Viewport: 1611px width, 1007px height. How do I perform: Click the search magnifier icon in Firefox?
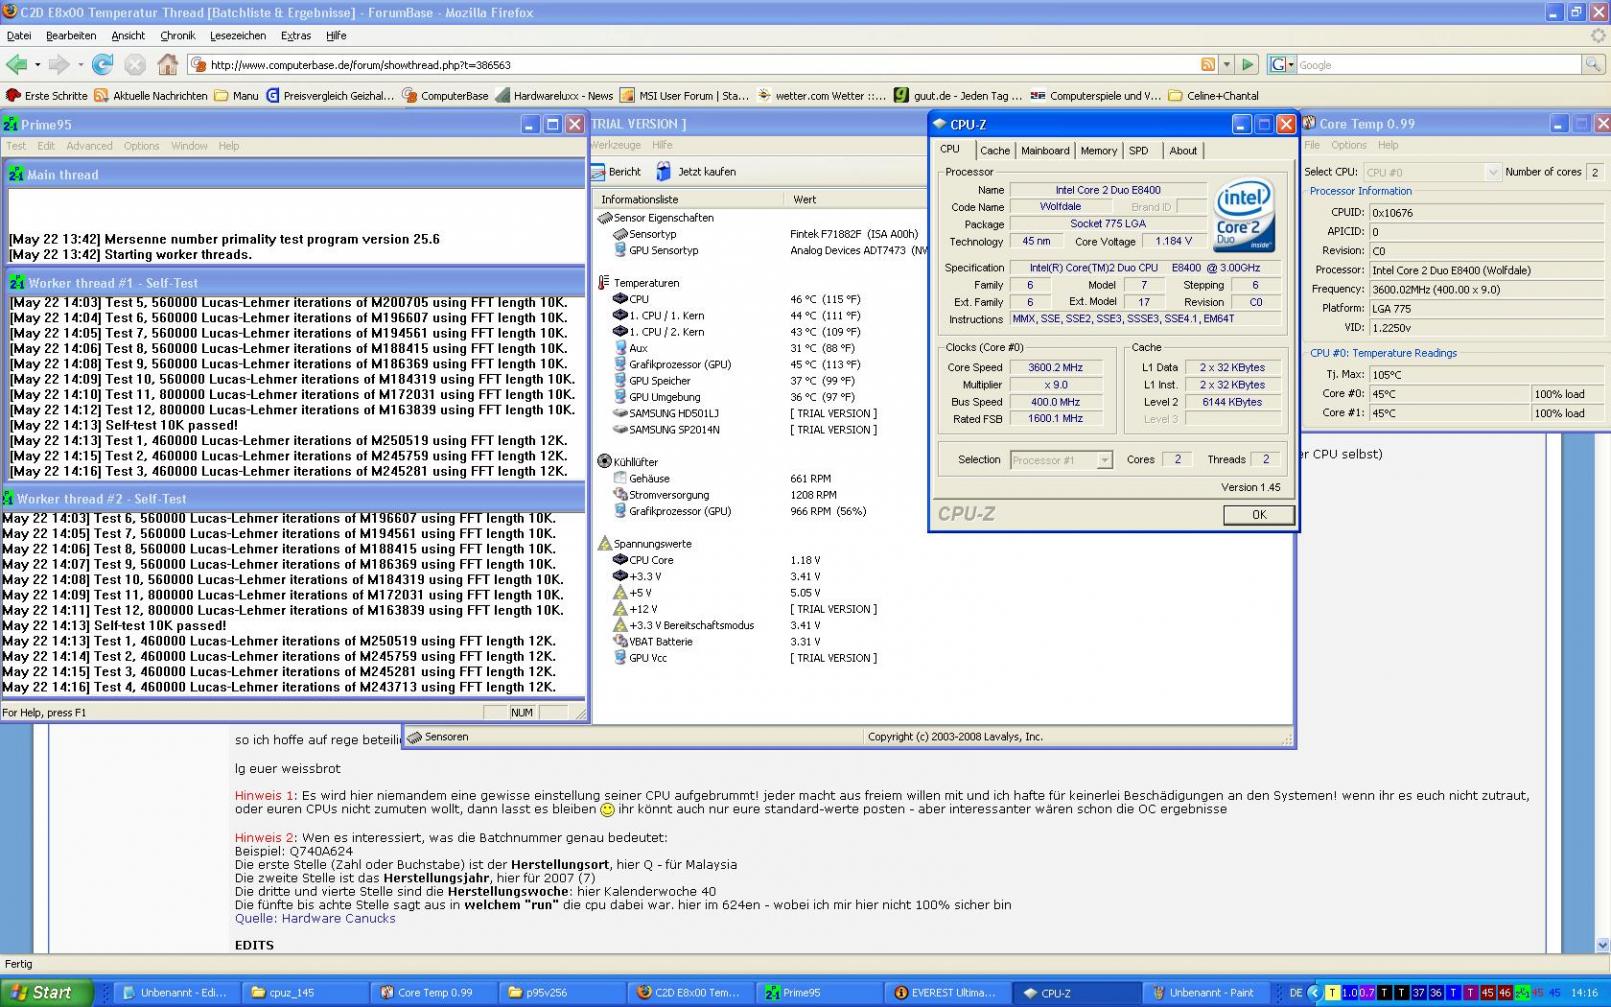click(x=1592, y=65)
